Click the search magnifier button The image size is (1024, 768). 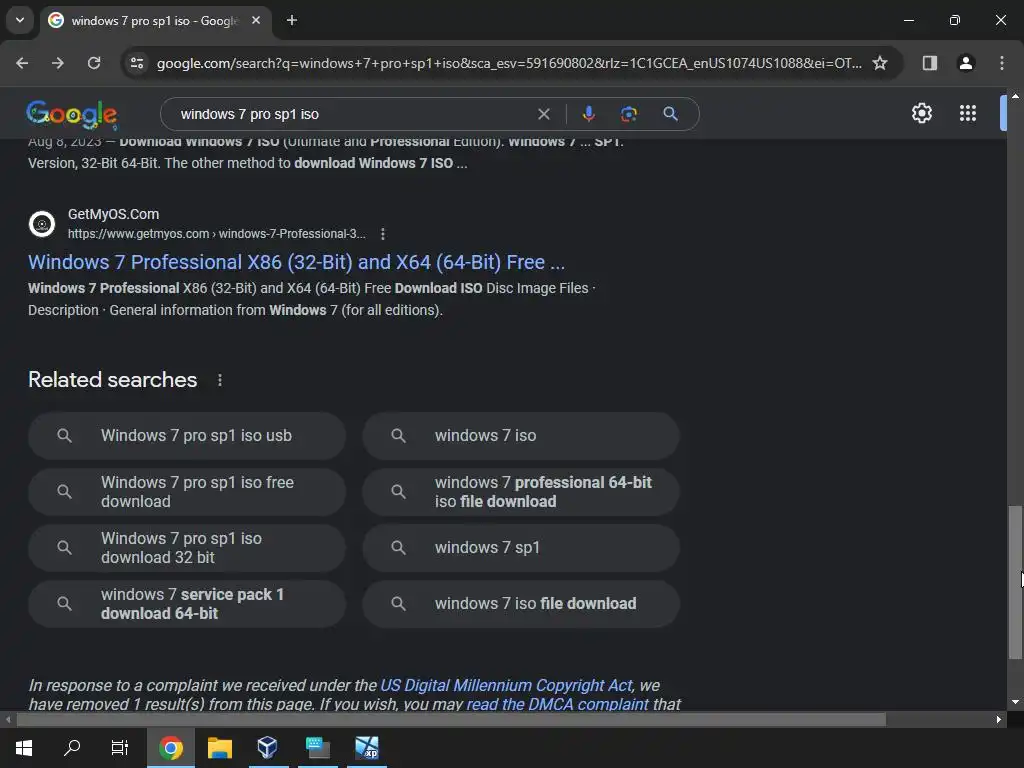tap(670, 114)
